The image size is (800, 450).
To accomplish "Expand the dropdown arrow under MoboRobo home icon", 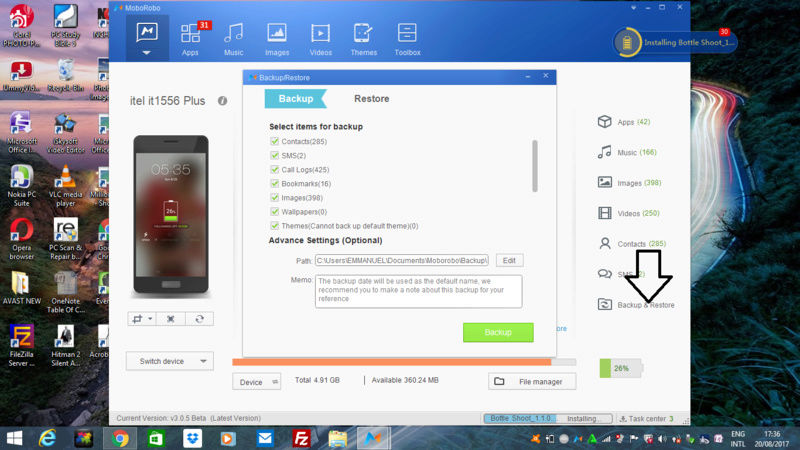I will pyautogui.click(x=146, y=53).
